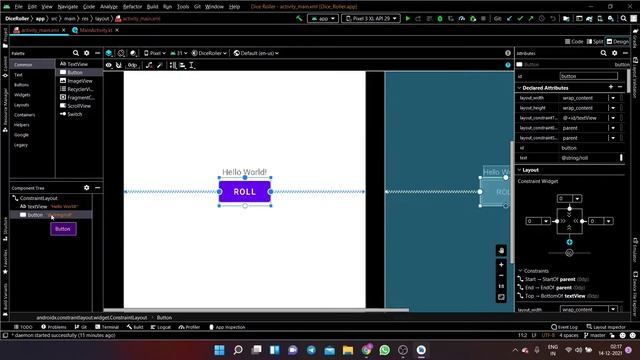Click the Guidelines icon in design toolbar
The width and height of the screenshot is (640, 360).
(x=192, y=65)
